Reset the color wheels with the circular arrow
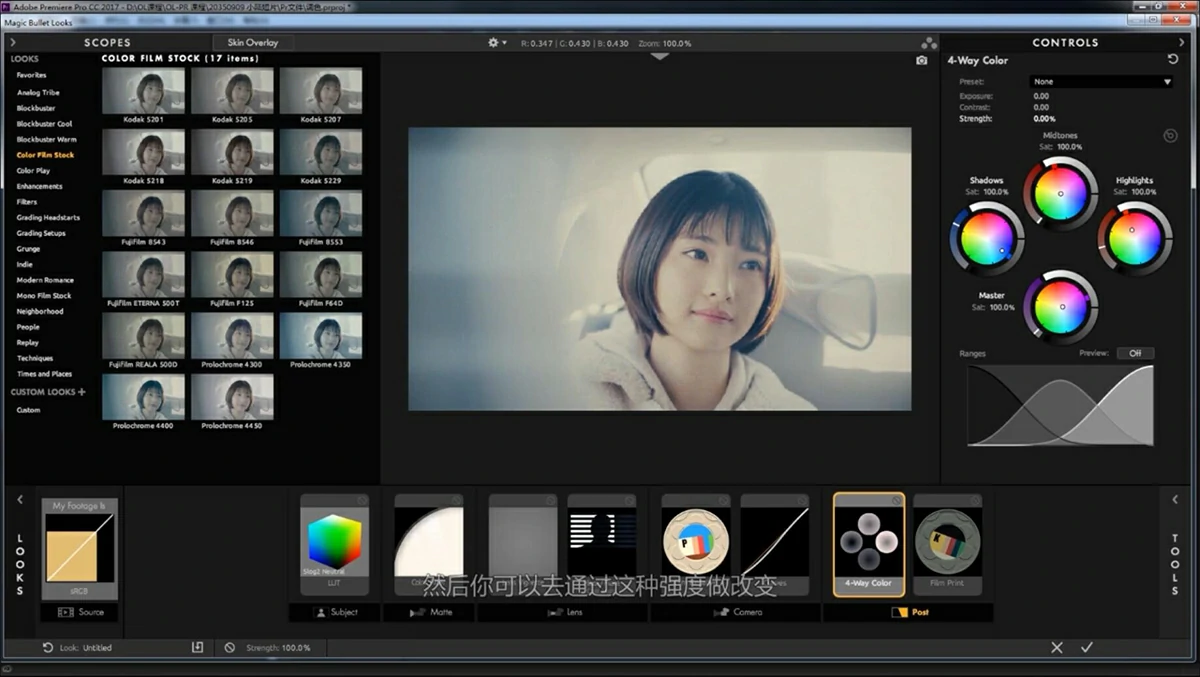Image resolution: width=1200 pixels, height=677 pixels. pos(1170,135)
